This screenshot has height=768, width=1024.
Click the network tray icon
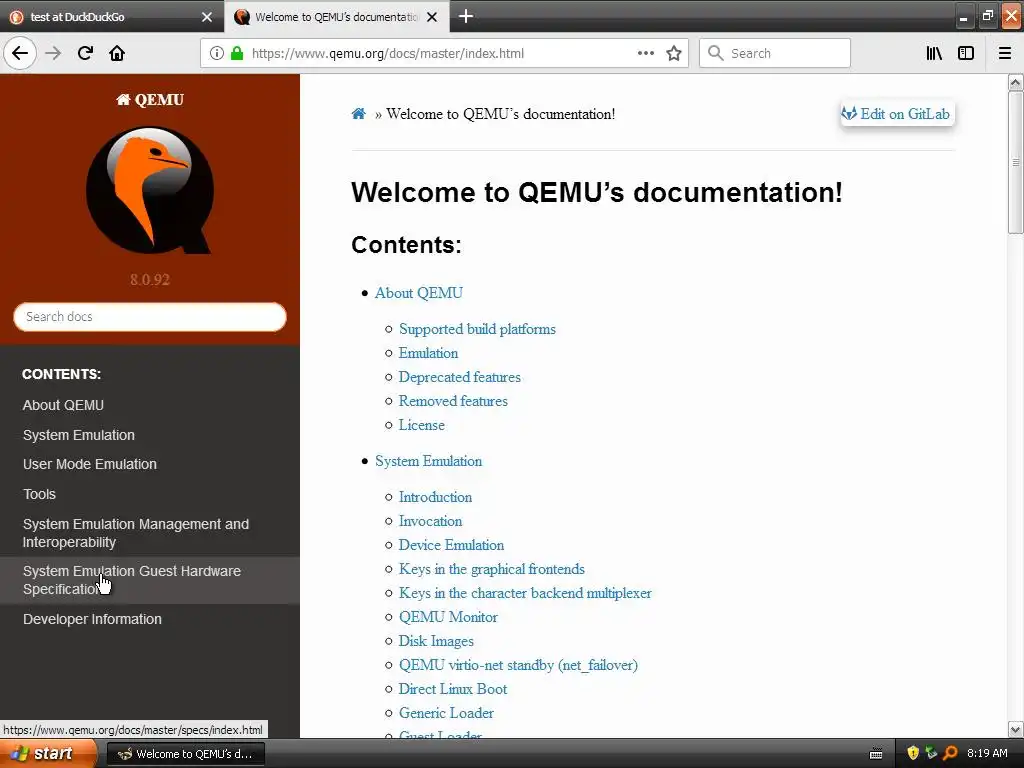(x=931, y=753)
